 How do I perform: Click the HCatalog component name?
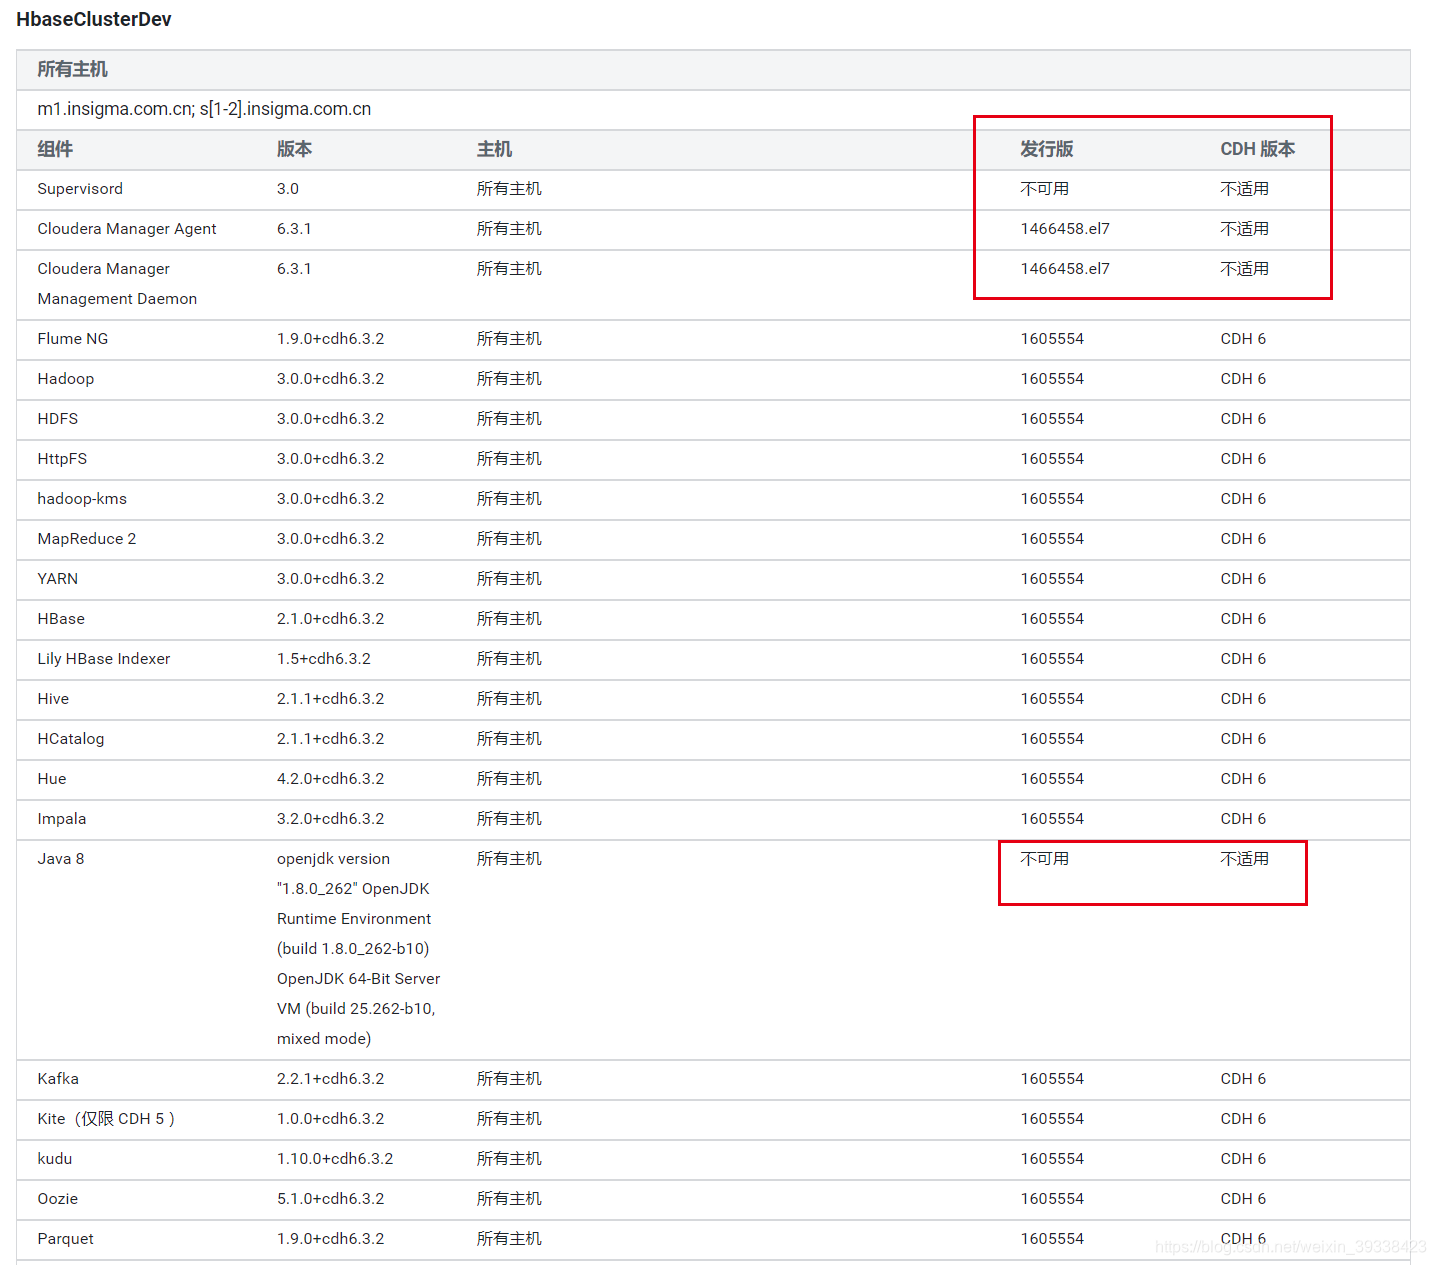pyautogui.click(x=71, y=739)
